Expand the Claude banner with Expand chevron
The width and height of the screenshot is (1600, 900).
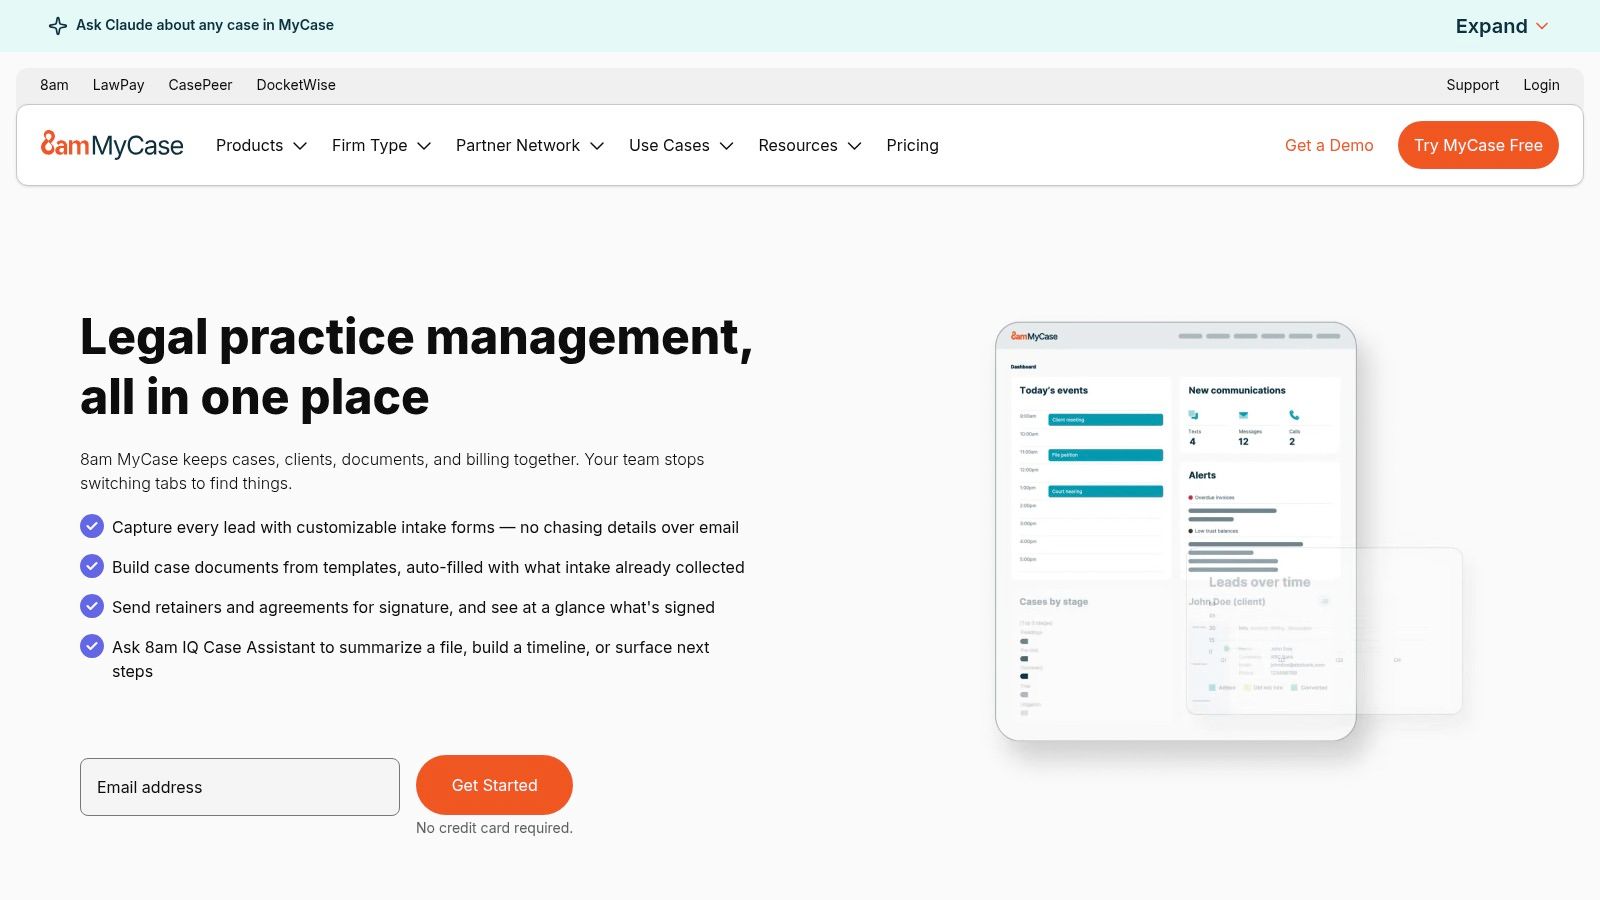[x=1502, y=26]
